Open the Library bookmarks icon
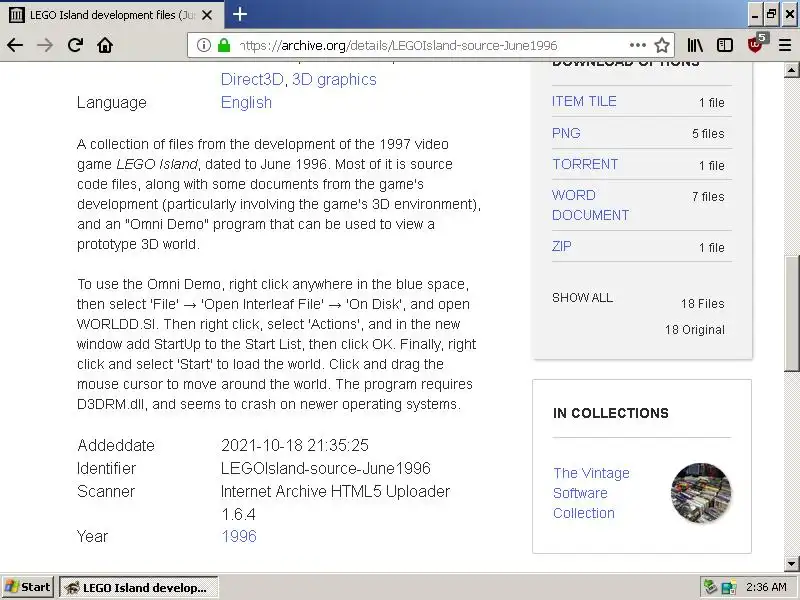Image resolution: width=800 pixels, height=600 pixels. point(695,45)
